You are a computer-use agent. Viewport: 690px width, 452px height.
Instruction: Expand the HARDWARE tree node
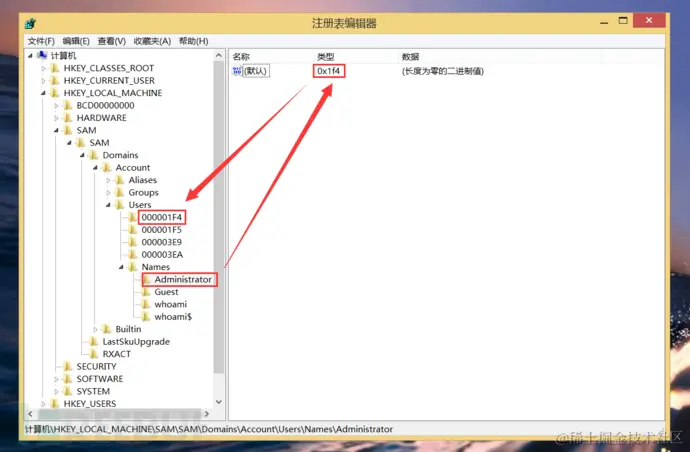click(x=56, y=118)
